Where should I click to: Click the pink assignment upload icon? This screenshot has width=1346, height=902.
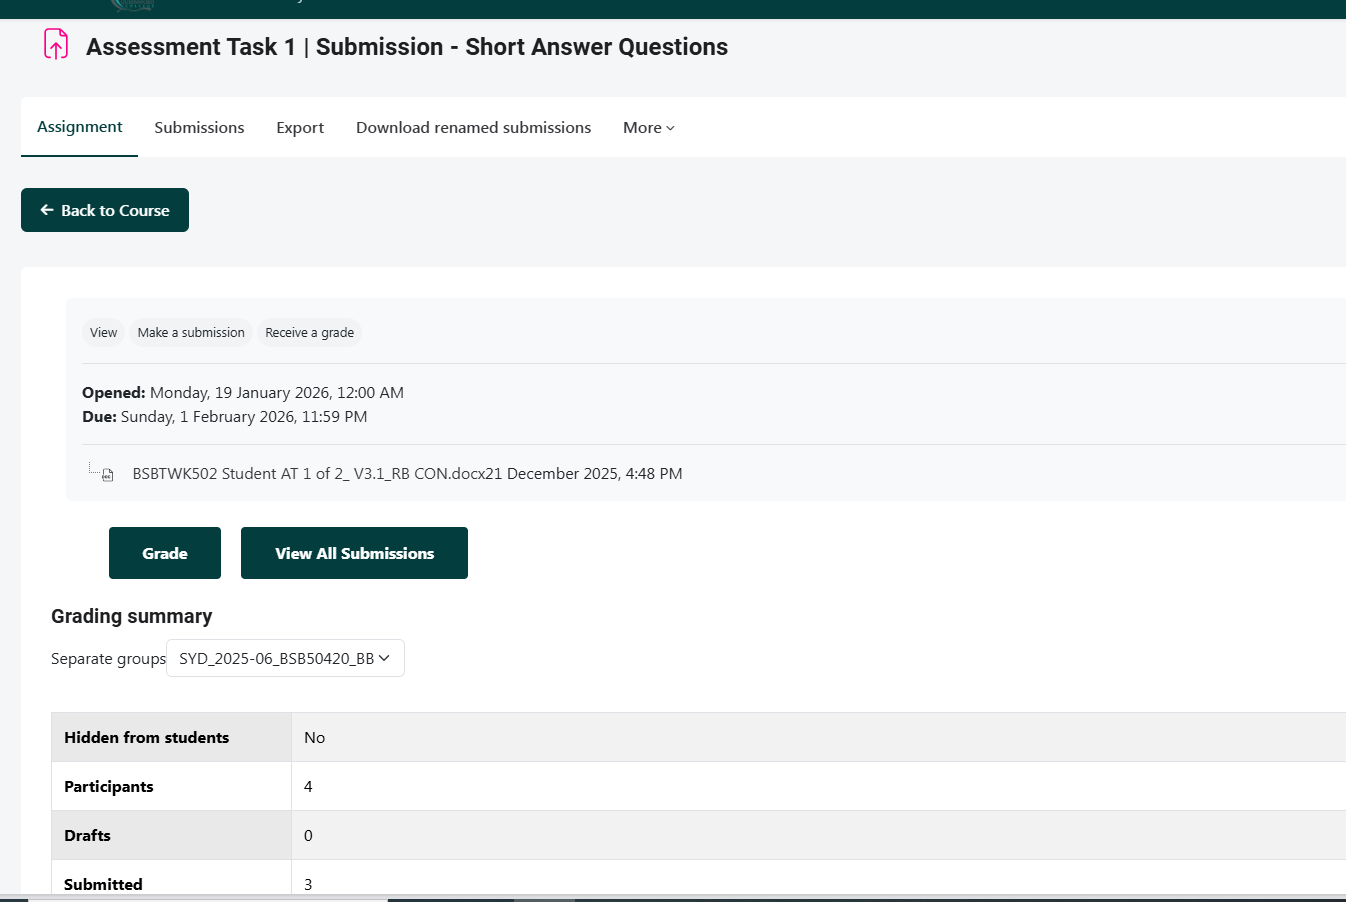coord(56,45)
